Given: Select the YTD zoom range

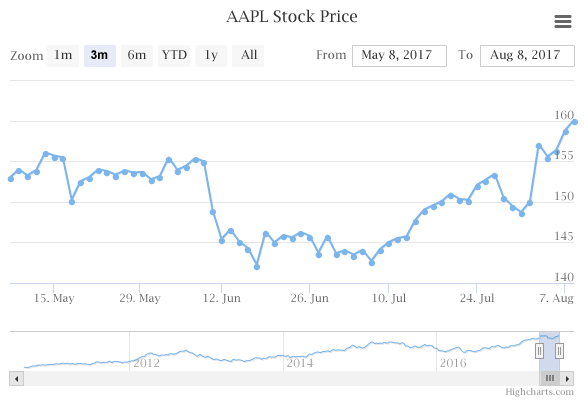Looking at the screenshot, I should (x=174, y=56).
